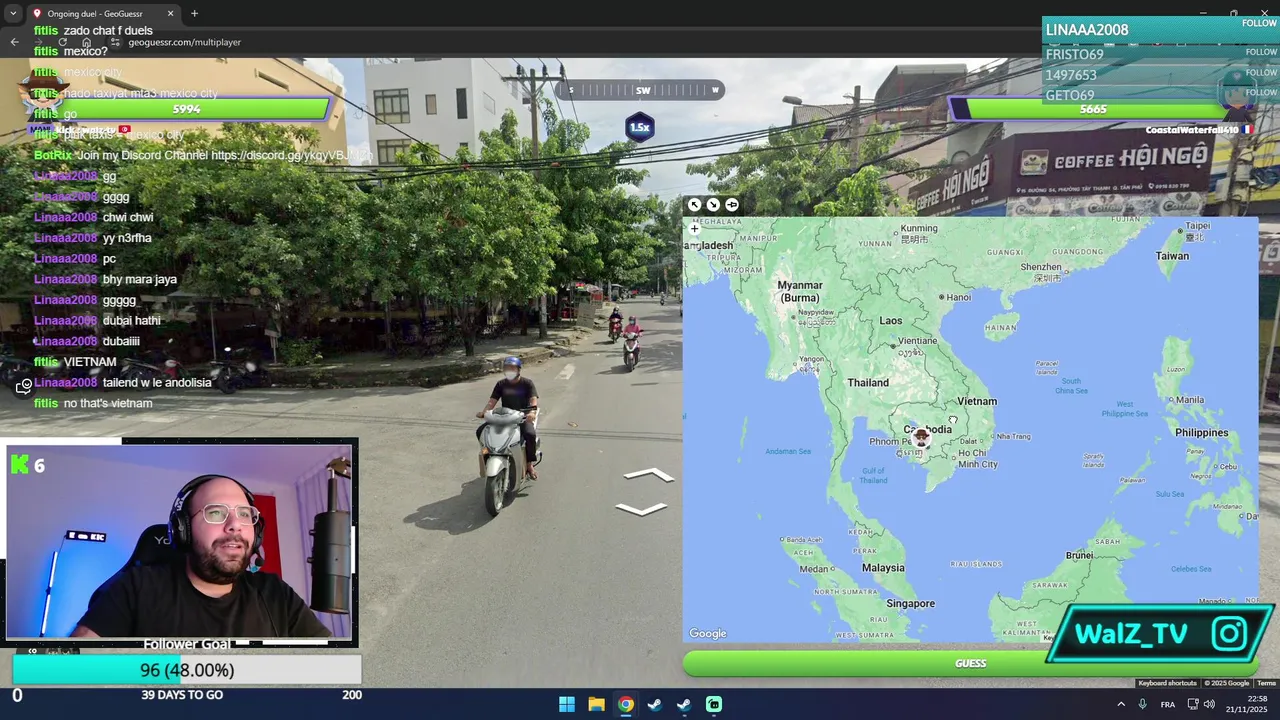1280x720 pixels.
Task: Go back with the browser back arrow
Action: [14, 42]
